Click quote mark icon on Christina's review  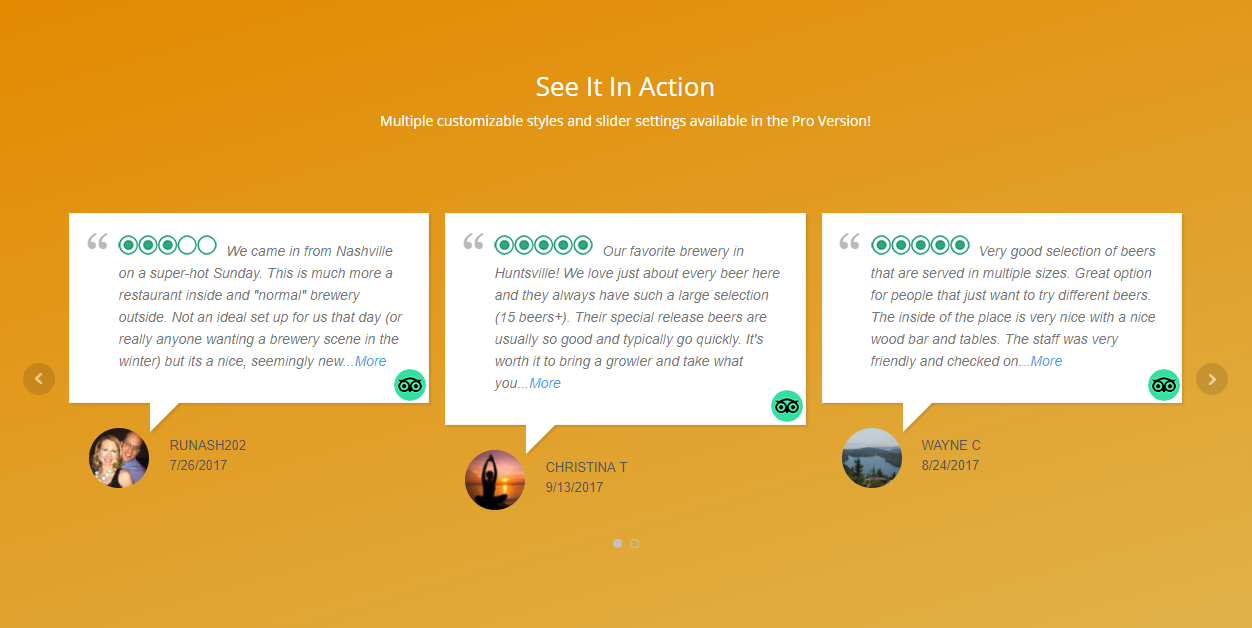click(x=473, y=242)
